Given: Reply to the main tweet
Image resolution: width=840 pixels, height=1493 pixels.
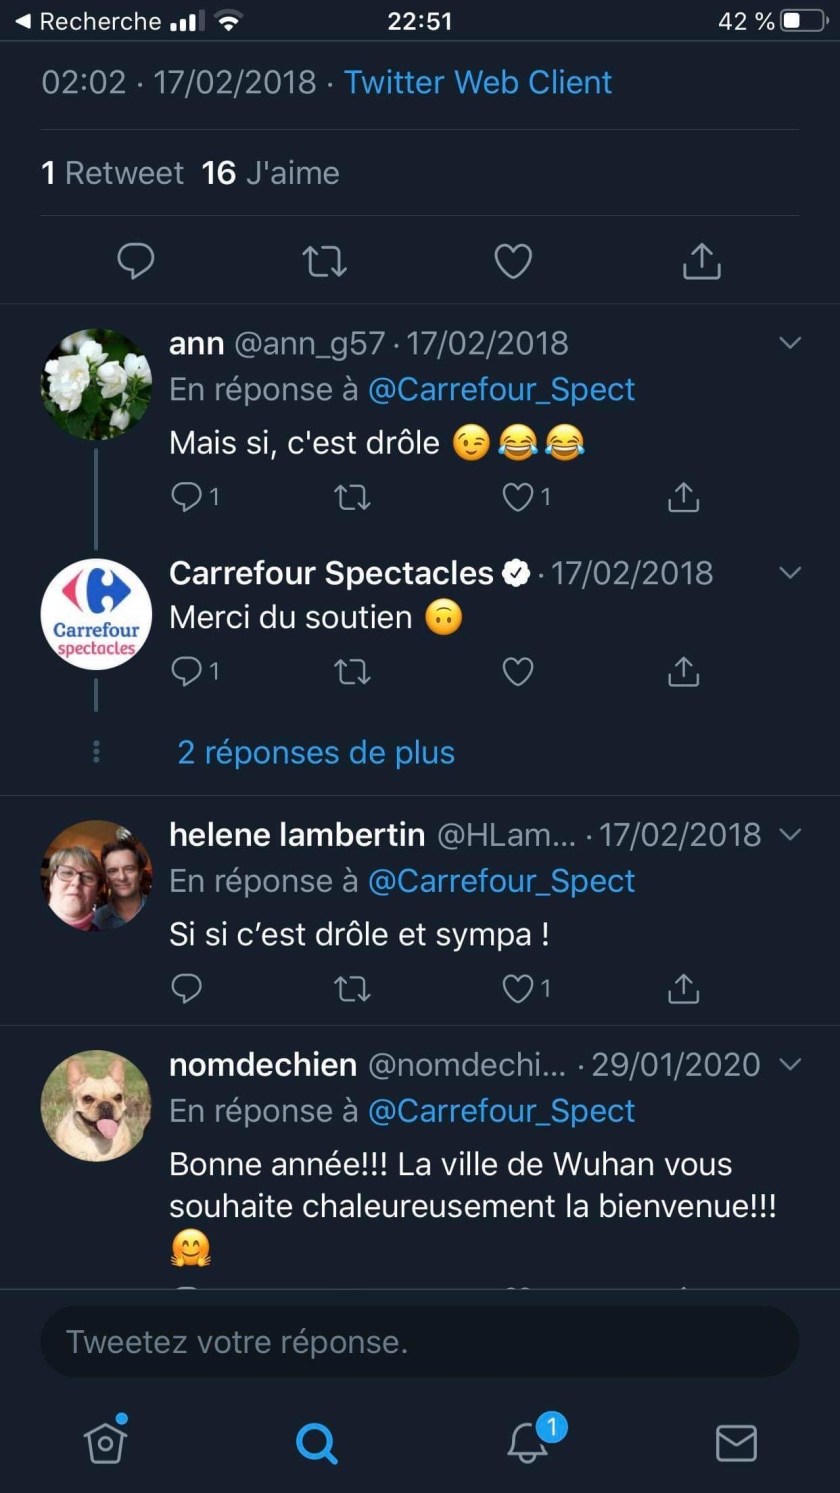Looking at the screenshot, I should [136, 261].
